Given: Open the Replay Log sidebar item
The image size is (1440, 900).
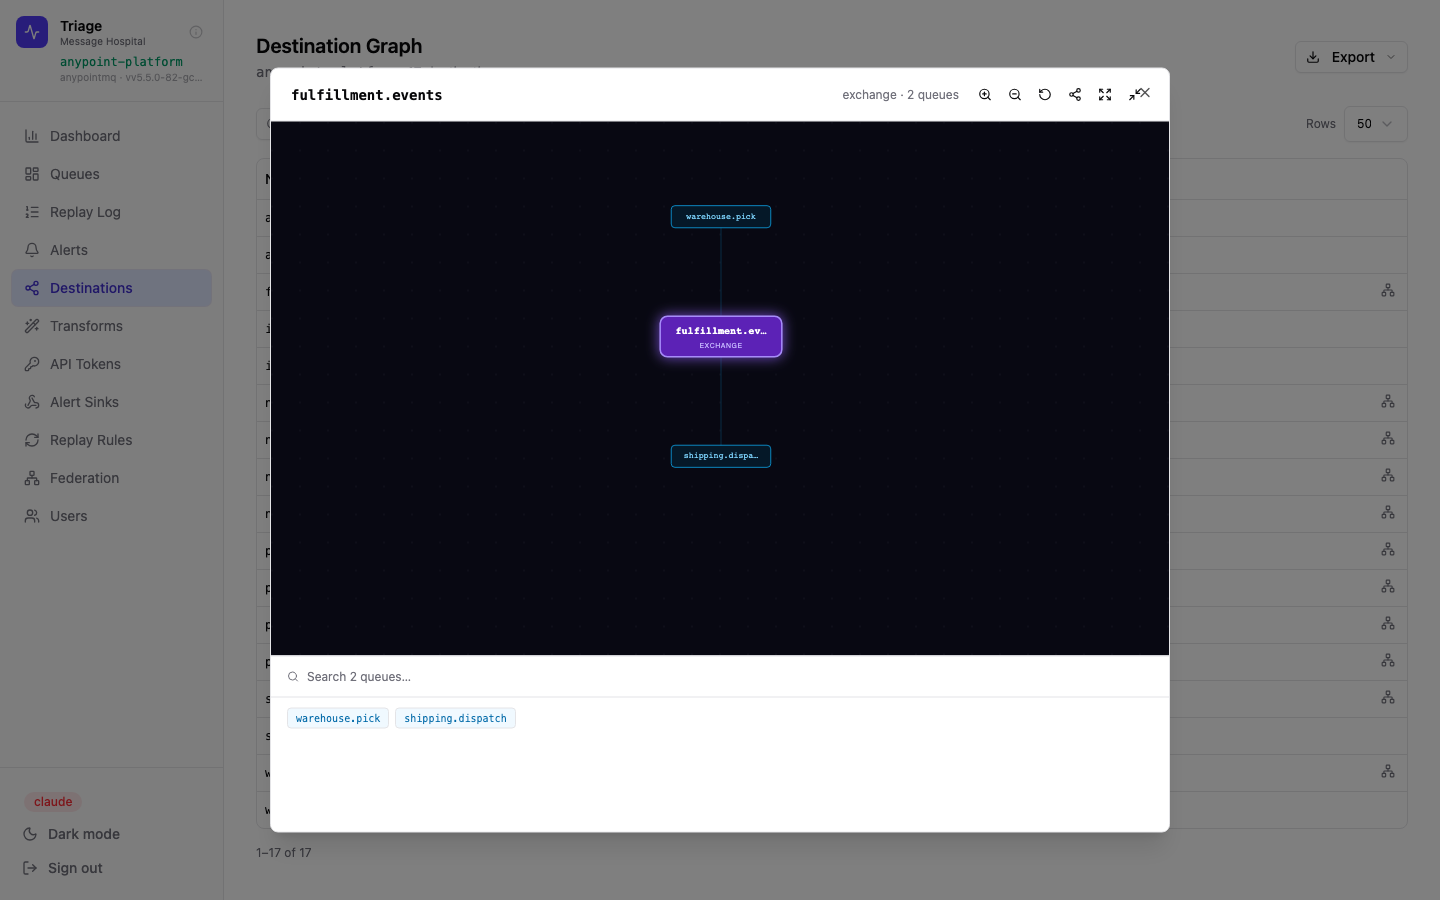Looking at the screenshot, I should click(112, 212).
